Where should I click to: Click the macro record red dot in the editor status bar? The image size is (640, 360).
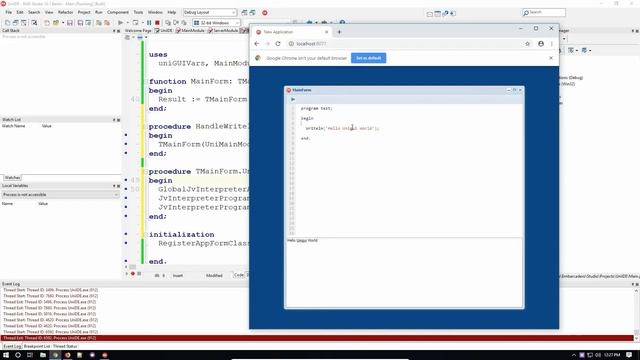(x=133, y=274)
